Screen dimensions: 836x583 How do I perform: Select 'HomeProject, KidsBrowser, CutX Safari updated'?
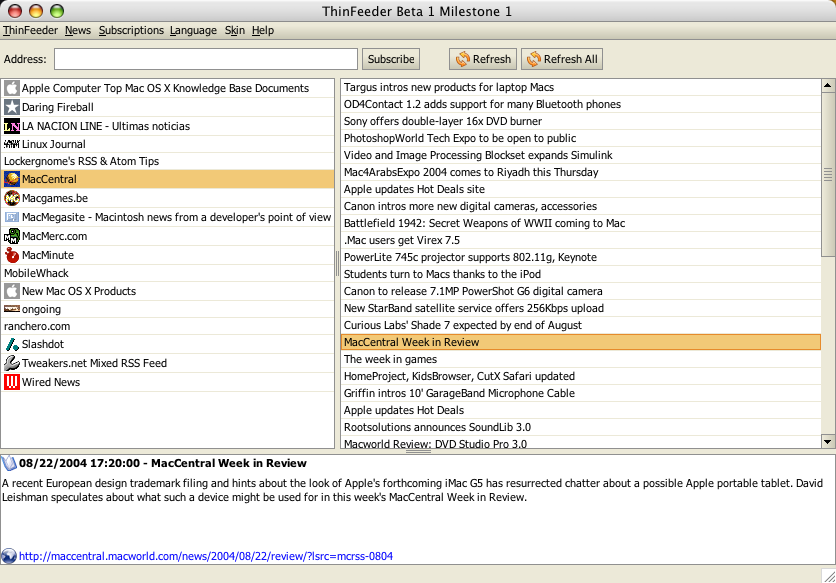click(581, 377)
